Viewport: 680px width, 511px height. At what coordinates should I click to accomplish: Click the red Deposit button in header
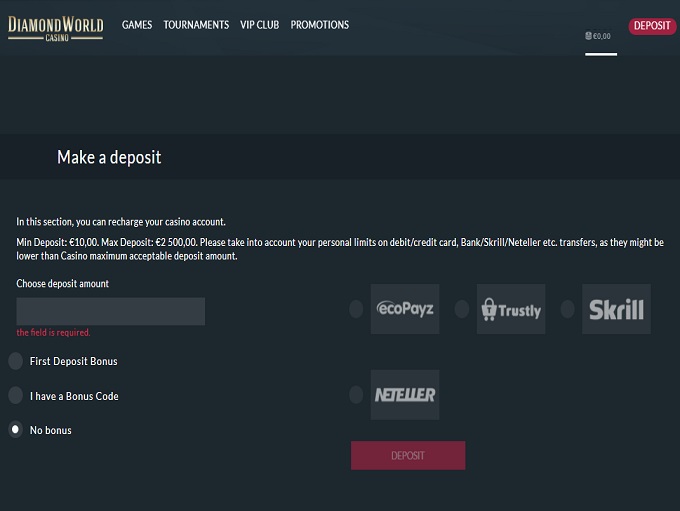pos(652,26)
